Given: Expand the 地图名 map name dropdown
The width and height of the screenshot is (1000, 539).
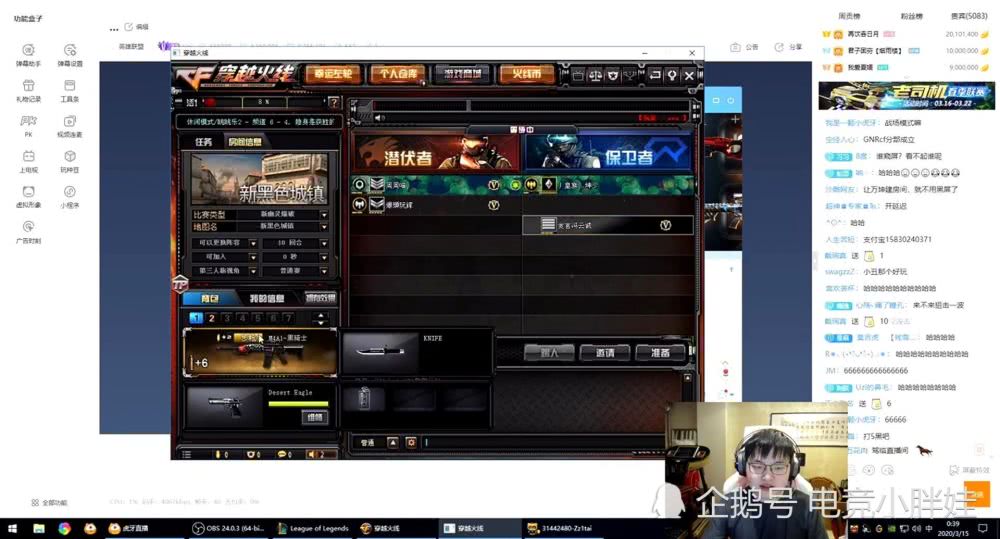Looking at the screenshot, I should (x=324, y=226).
